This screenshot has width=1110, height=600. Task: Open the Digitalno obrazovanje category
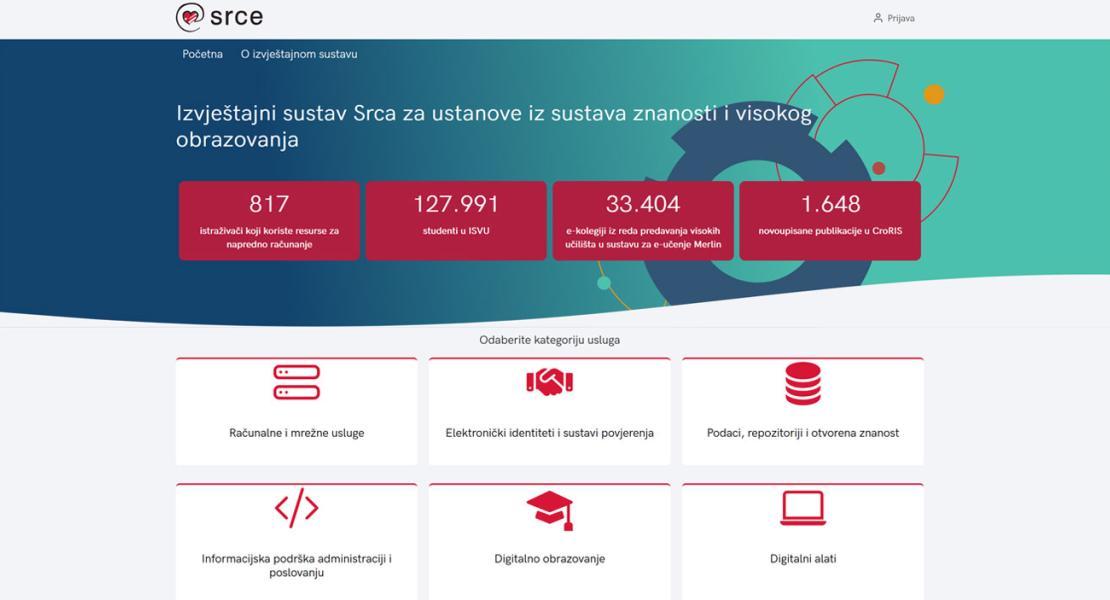tap(549, 559)
